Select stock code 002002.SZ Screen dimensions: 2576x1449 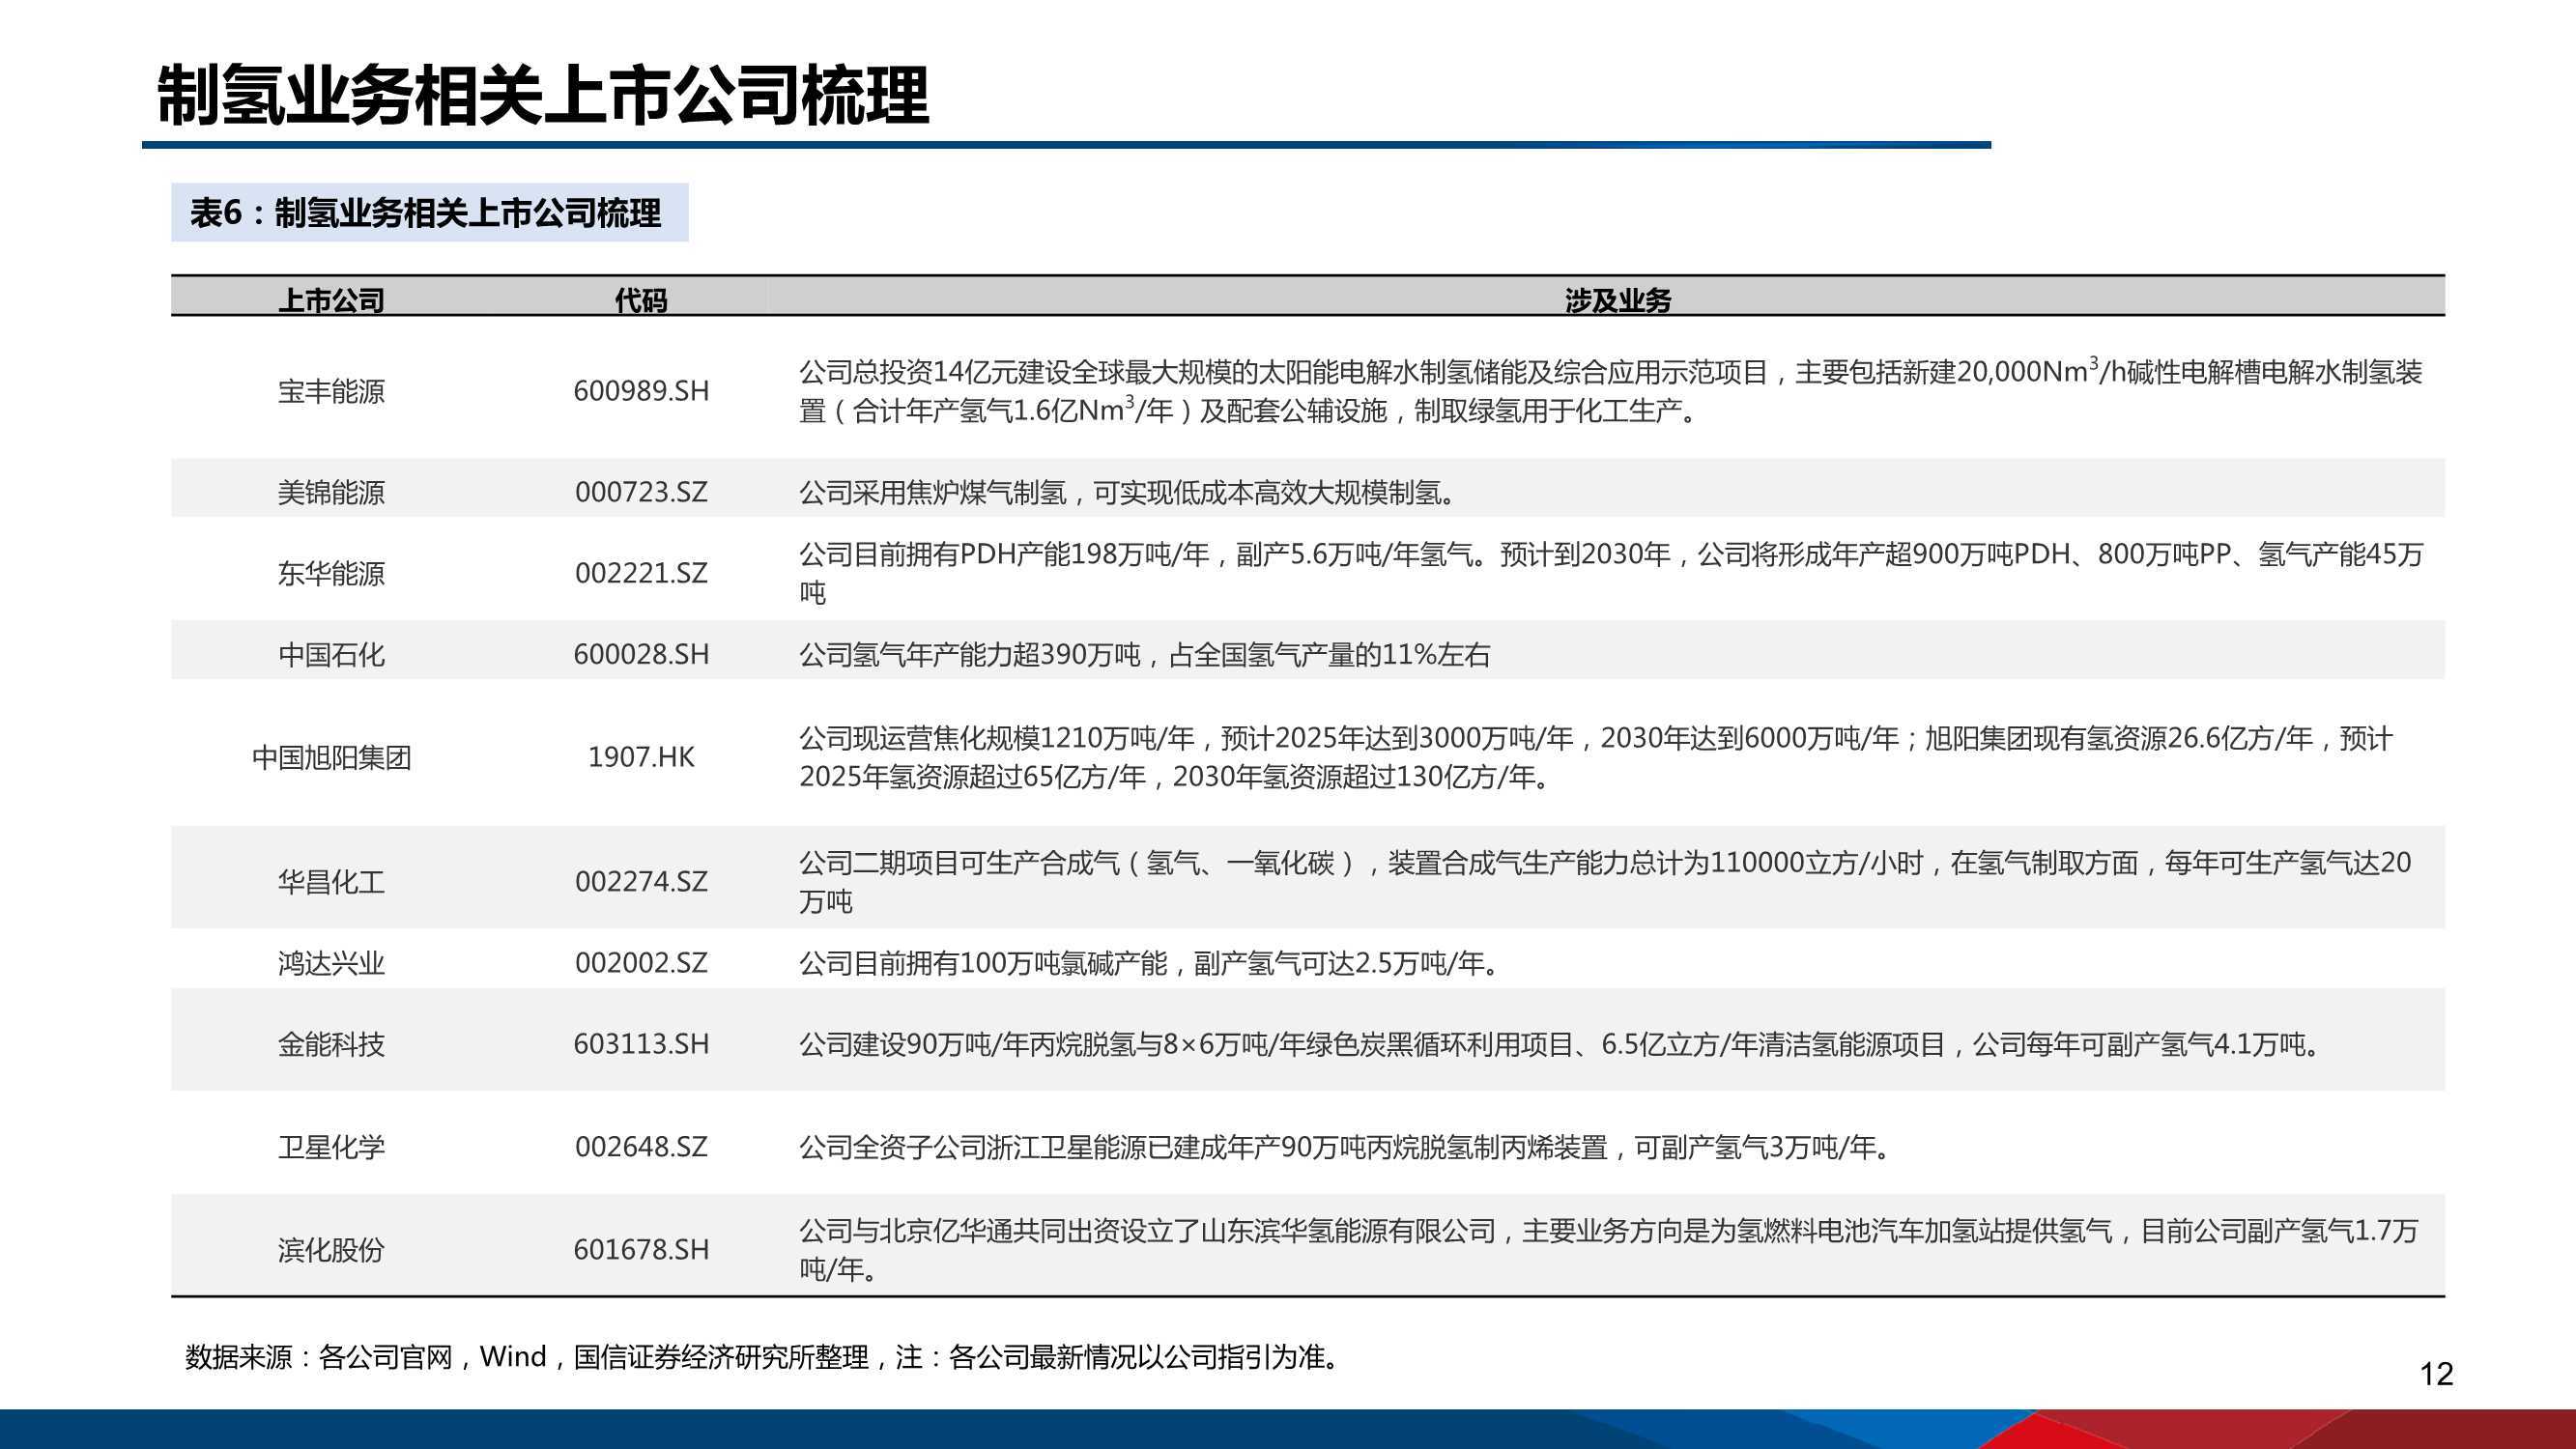pyautogui.click(x=641, y=962)
